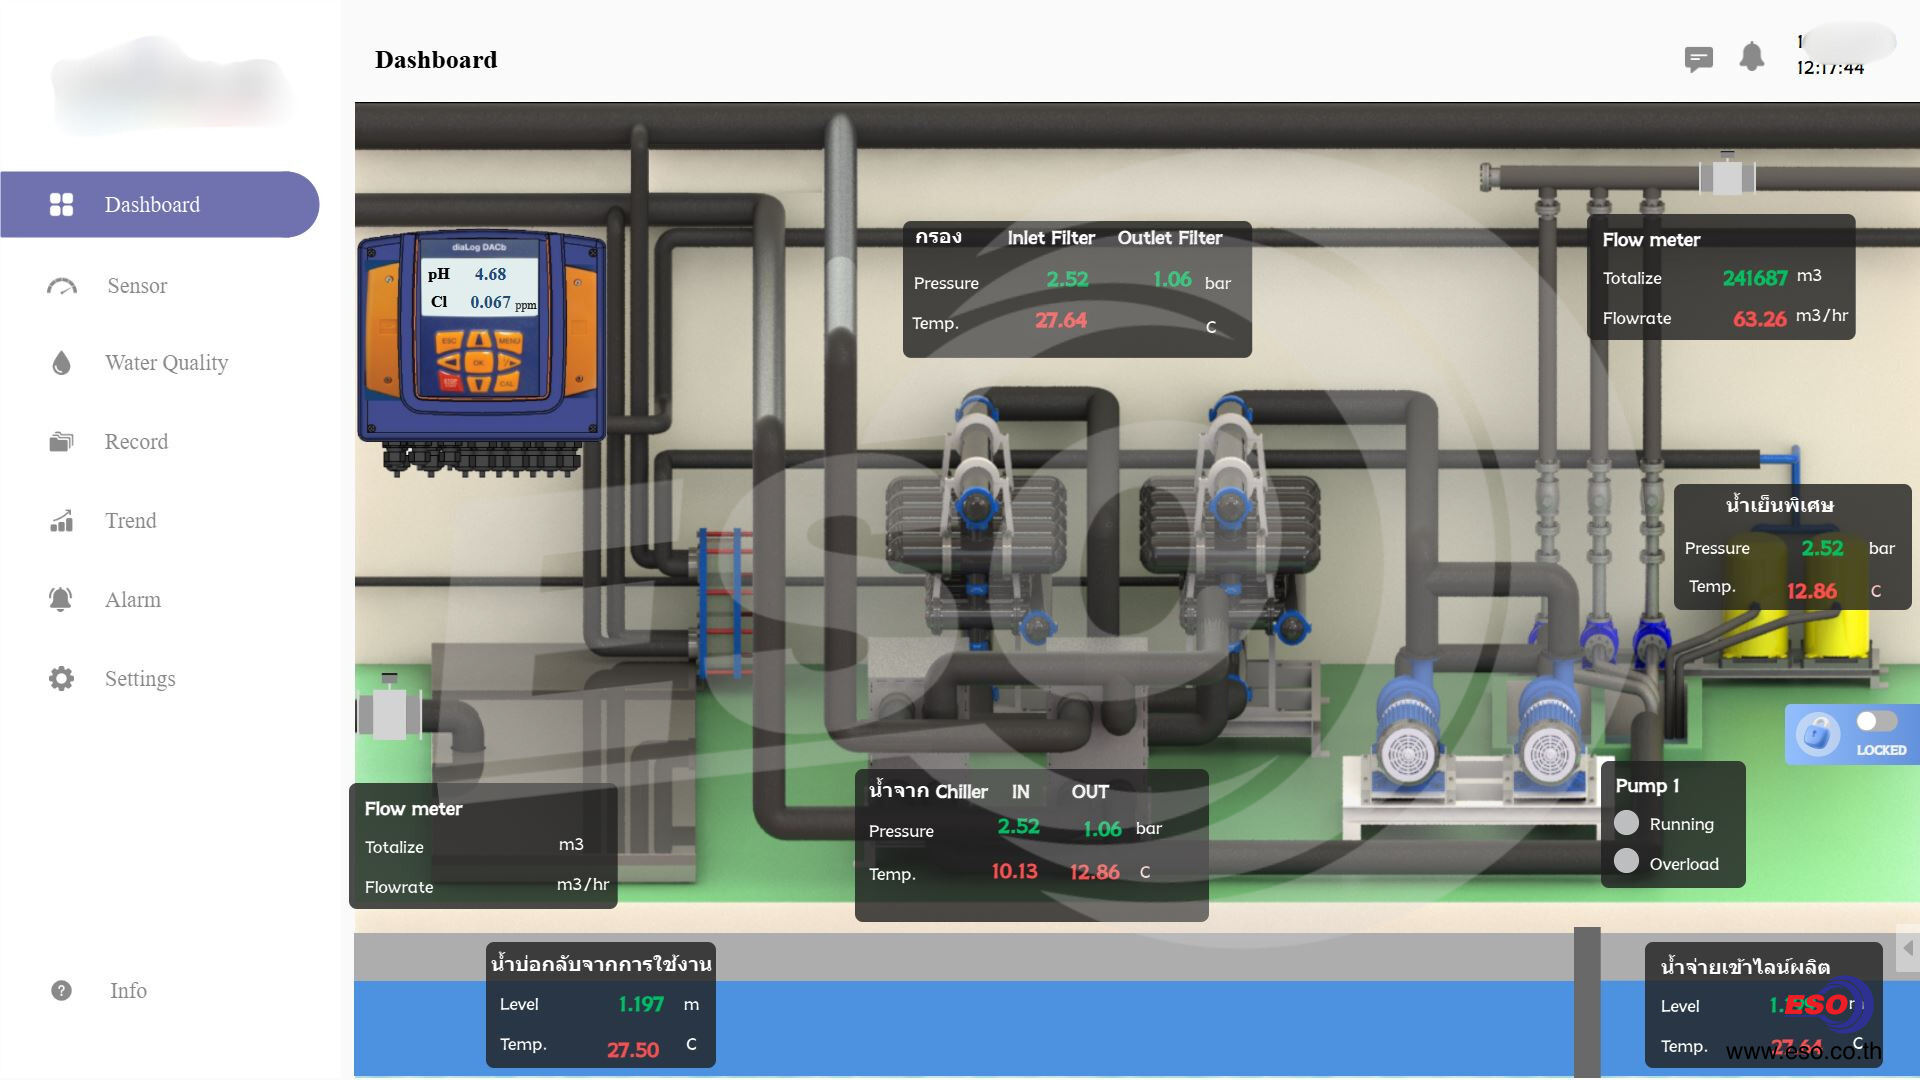This screenshot has height=1080, width=1920.
Task: Open the www.eso.co.th link
Action: point(1803,1052)
